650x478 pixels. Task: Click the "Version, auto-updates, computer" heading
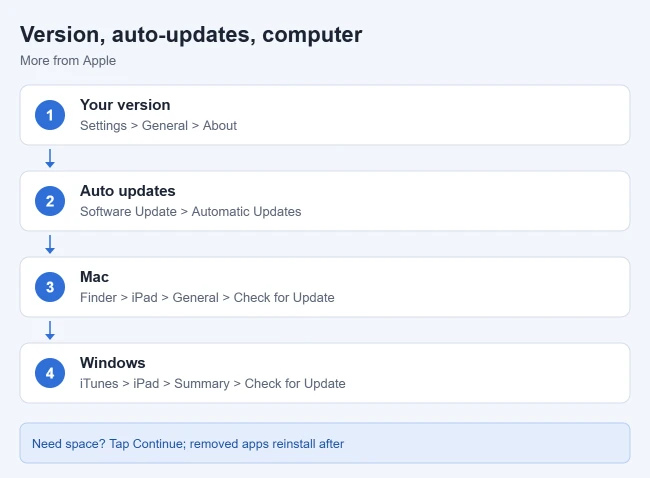point(191,34)
